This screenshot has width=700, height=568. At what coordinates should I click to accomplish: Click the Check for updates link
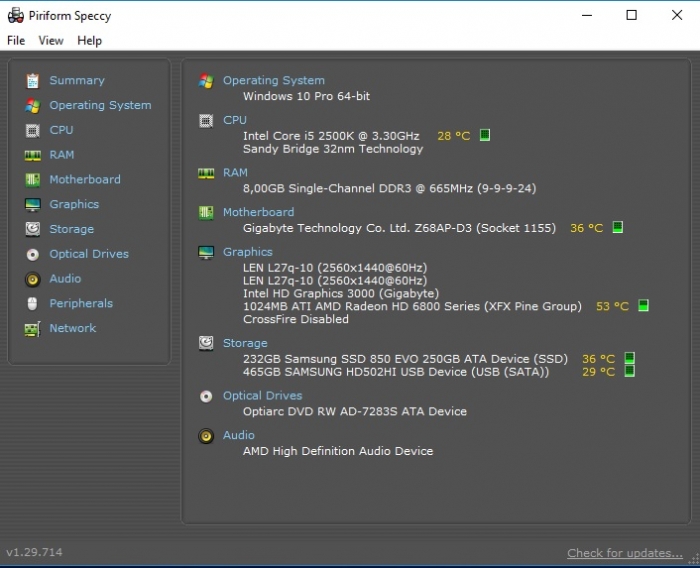tap(625, 553)
